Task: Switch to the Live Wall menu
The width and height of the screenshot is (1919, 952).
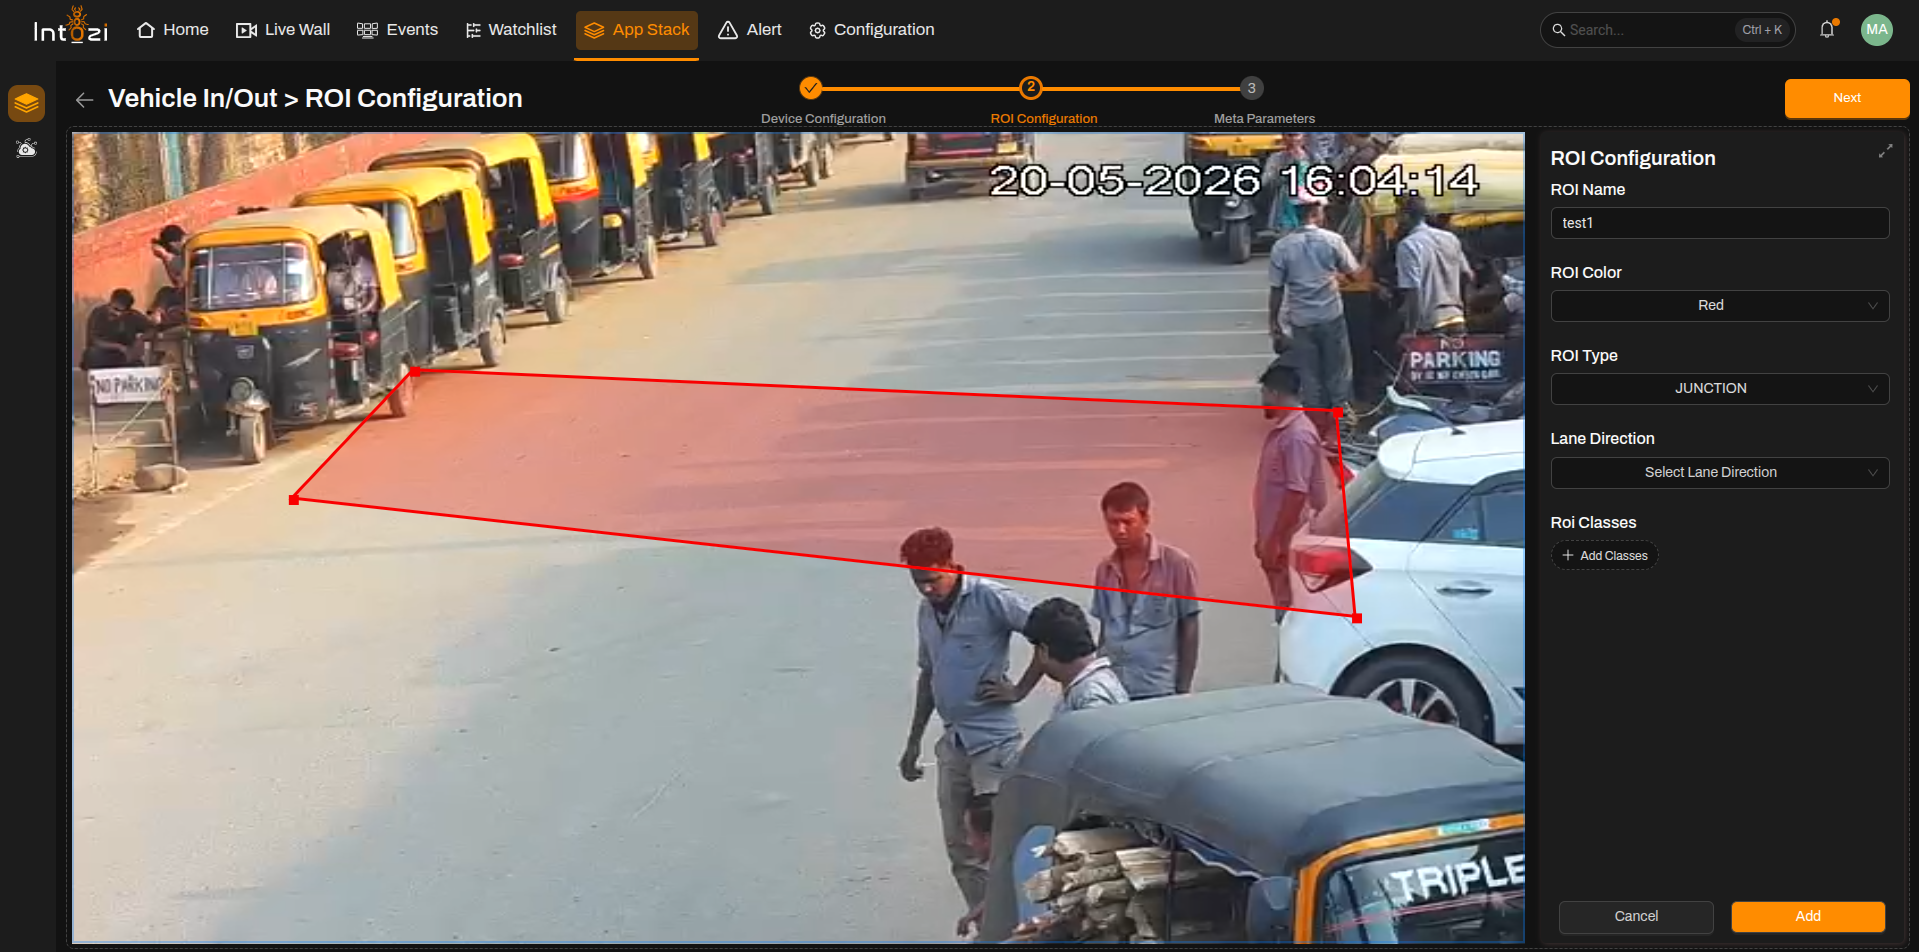Action: point(283,30)
